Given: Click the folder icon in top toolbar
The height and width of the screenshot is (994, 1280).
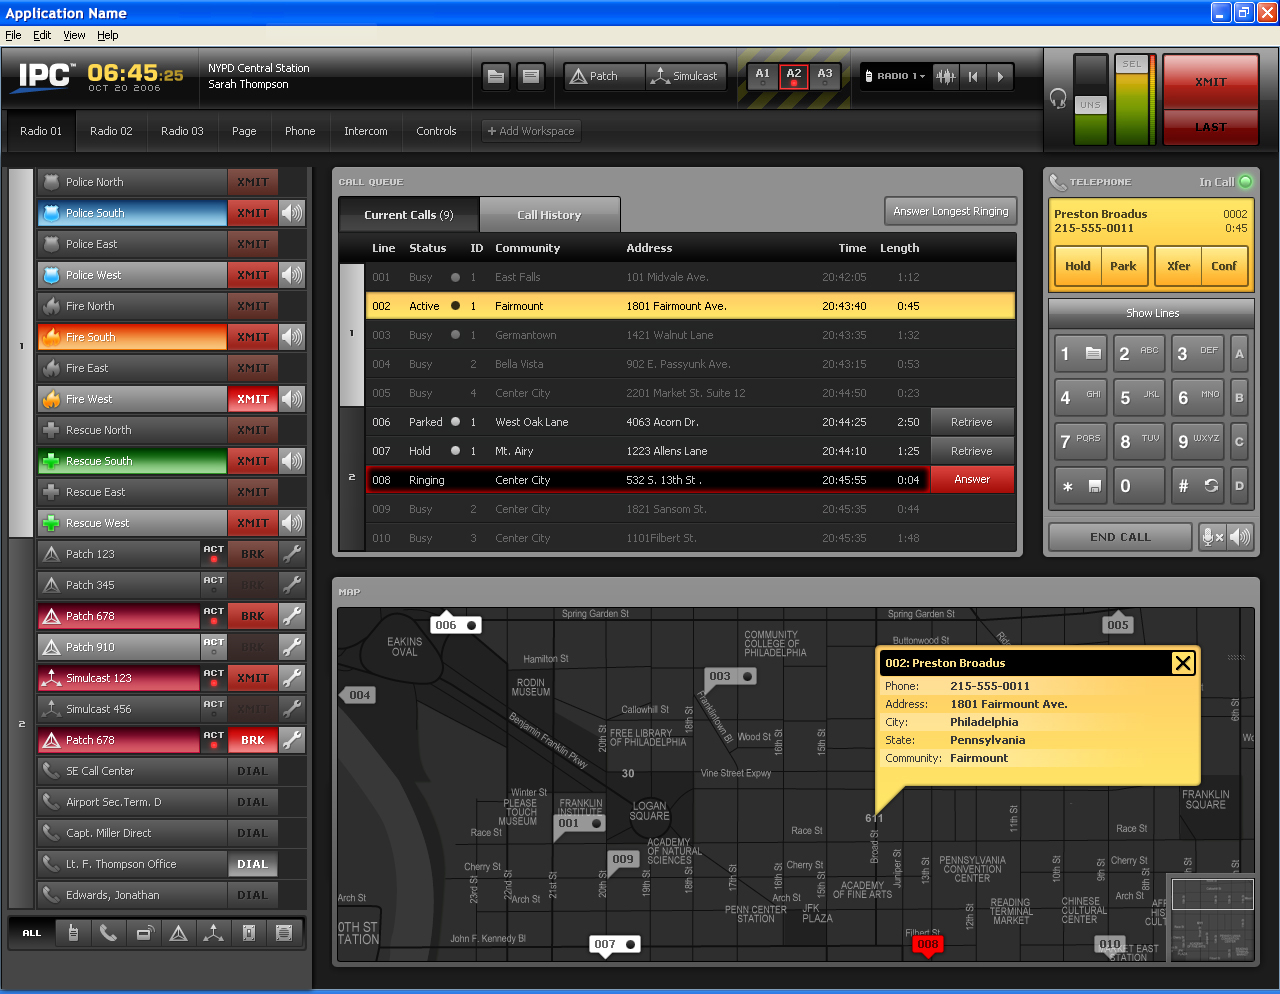Looking at the screenshot, I should click(496, 76).
